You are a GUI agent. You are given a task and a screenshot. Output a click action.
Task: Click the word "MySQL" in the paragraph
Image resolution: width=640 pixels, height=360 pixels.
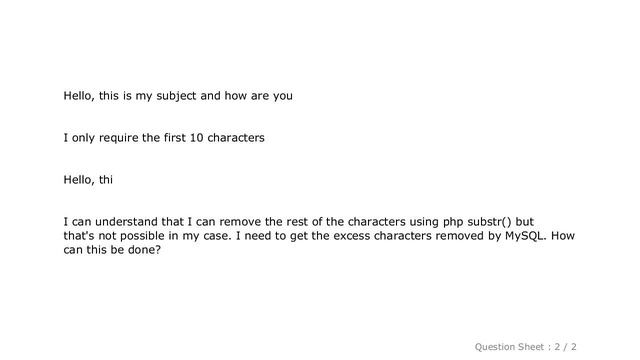[x=524, y=236]
